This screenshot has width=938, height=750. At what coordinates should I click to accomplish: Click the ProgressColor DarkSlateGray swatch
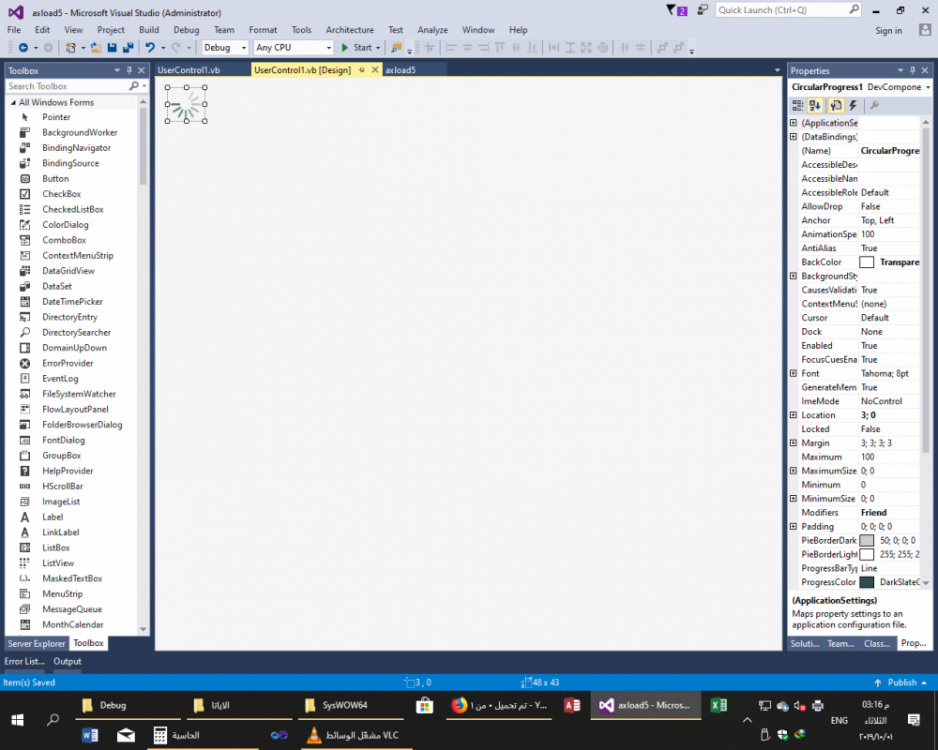click(866, 583)
